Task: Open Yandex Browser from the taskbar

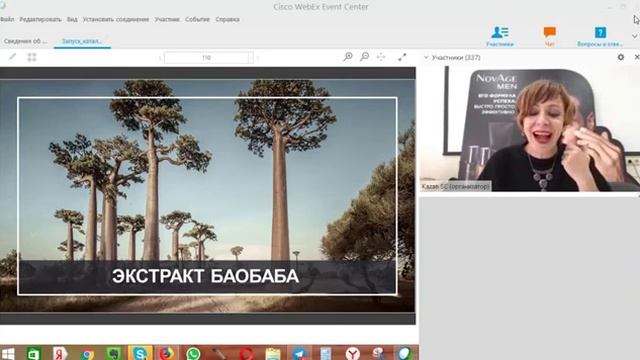Action: point(353,353)
